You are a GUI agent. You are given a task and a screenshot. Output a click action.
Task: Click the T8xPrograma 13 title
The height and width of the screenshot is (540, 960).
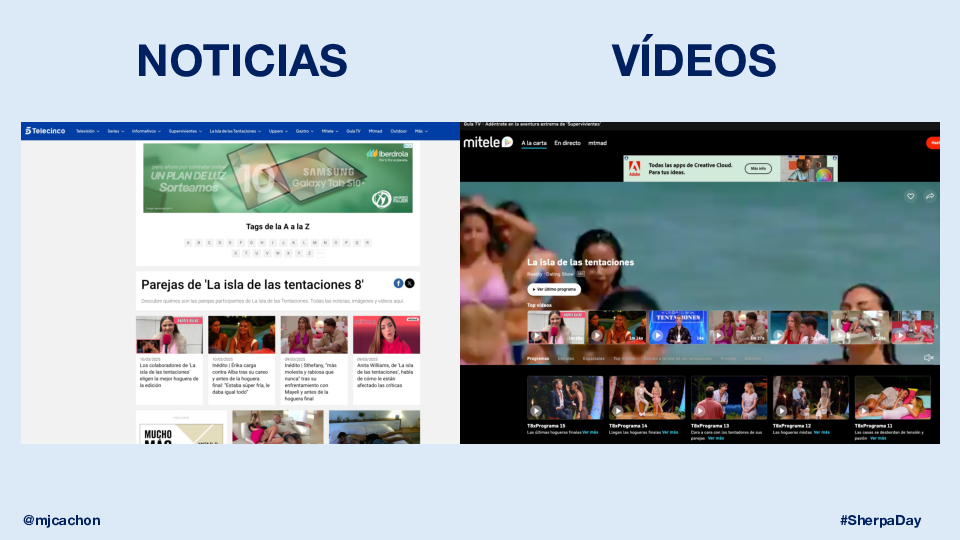[710, 426]
